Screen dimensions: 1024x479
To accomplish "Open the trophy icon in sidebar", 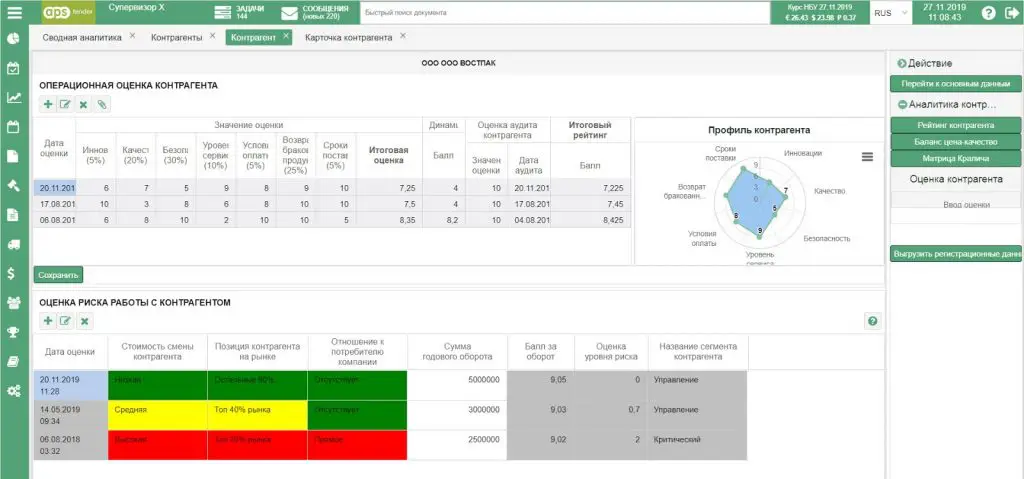I will tap(12, 332).
